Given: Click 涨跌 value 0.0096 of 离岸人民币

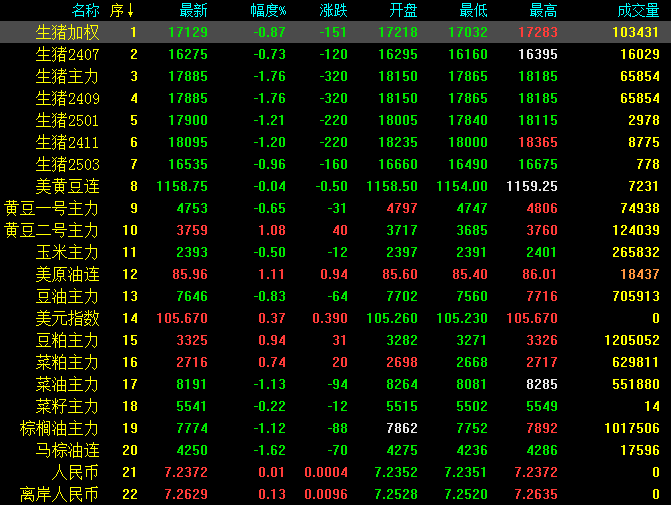Looking at the screenshot, I should [326, 494].
